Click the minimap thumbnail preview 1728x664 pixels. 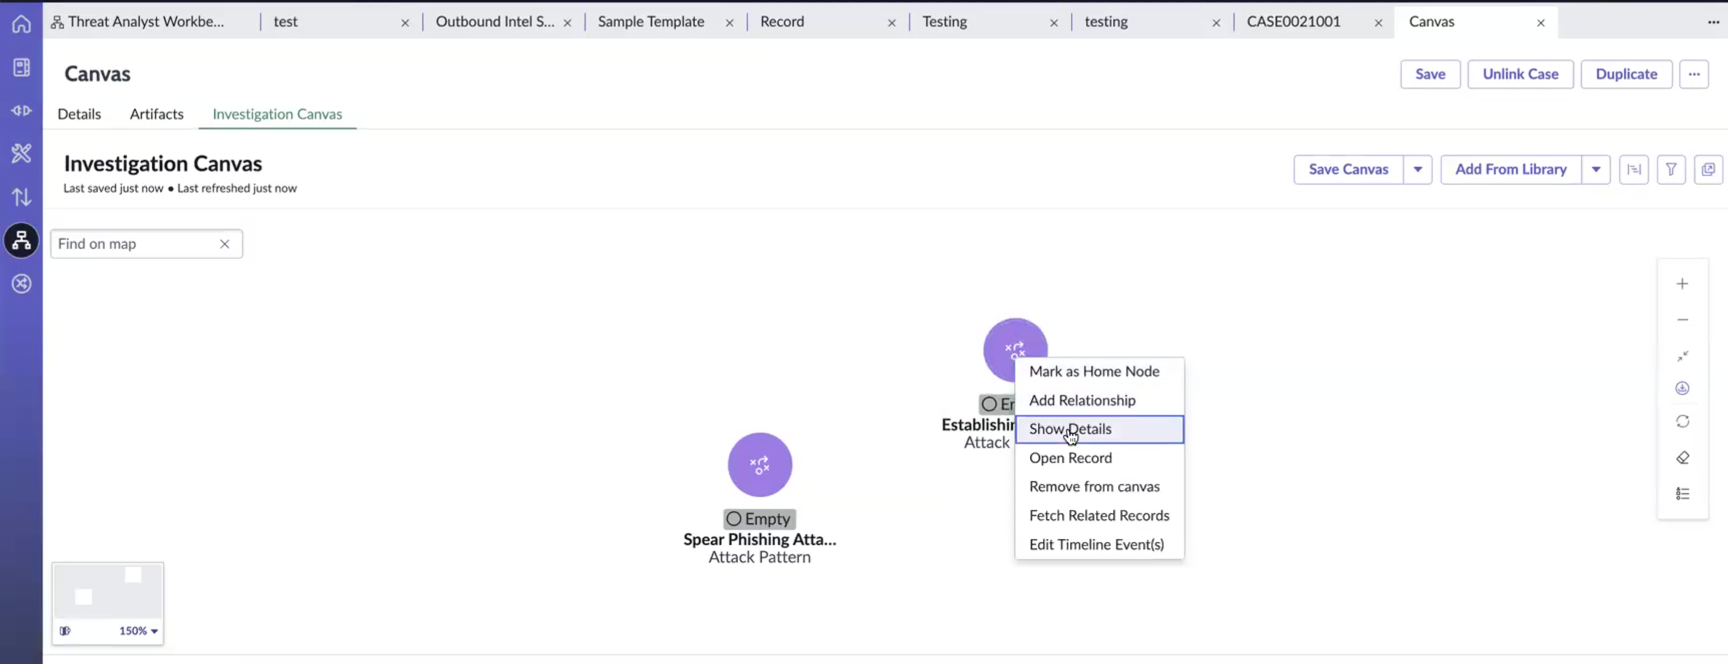[x=108, y=591]
